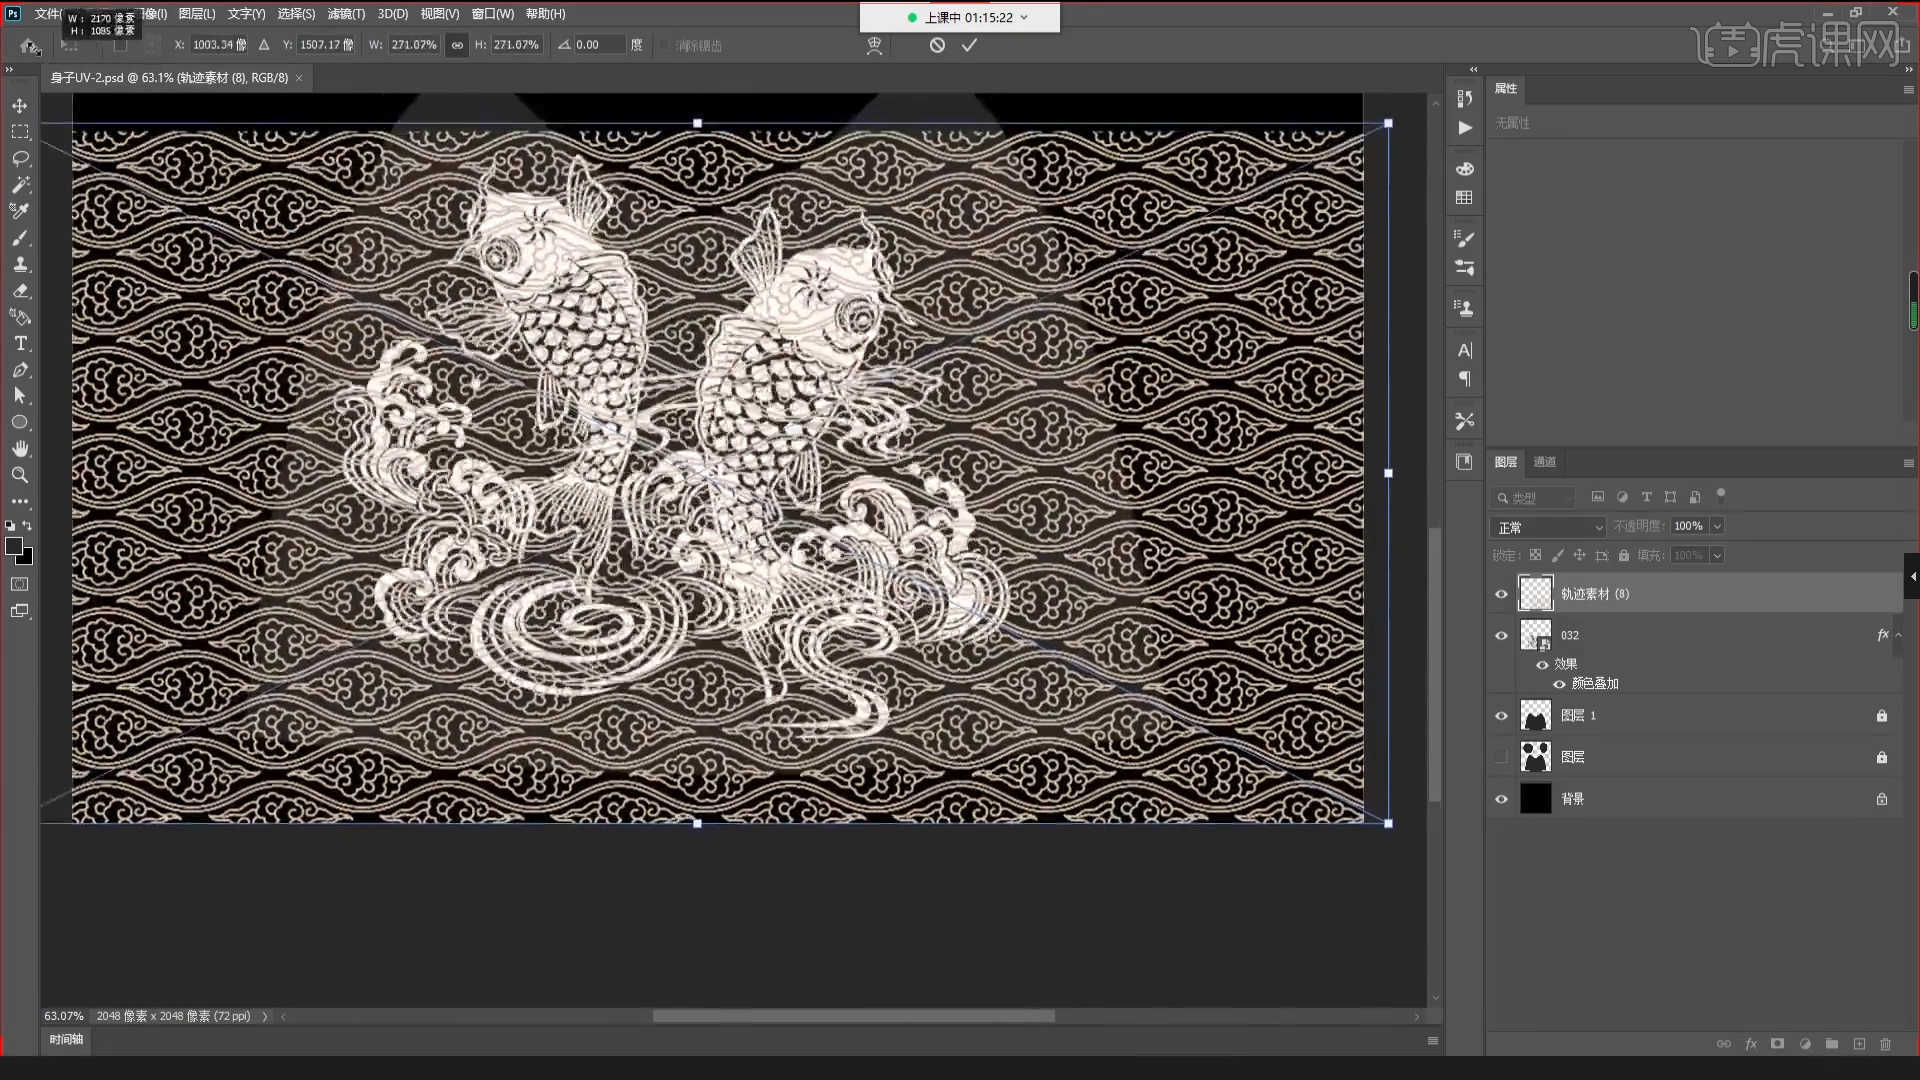Change the screen mode
This screenshot has height=1080, width=1920.
[x=20, y=611]
